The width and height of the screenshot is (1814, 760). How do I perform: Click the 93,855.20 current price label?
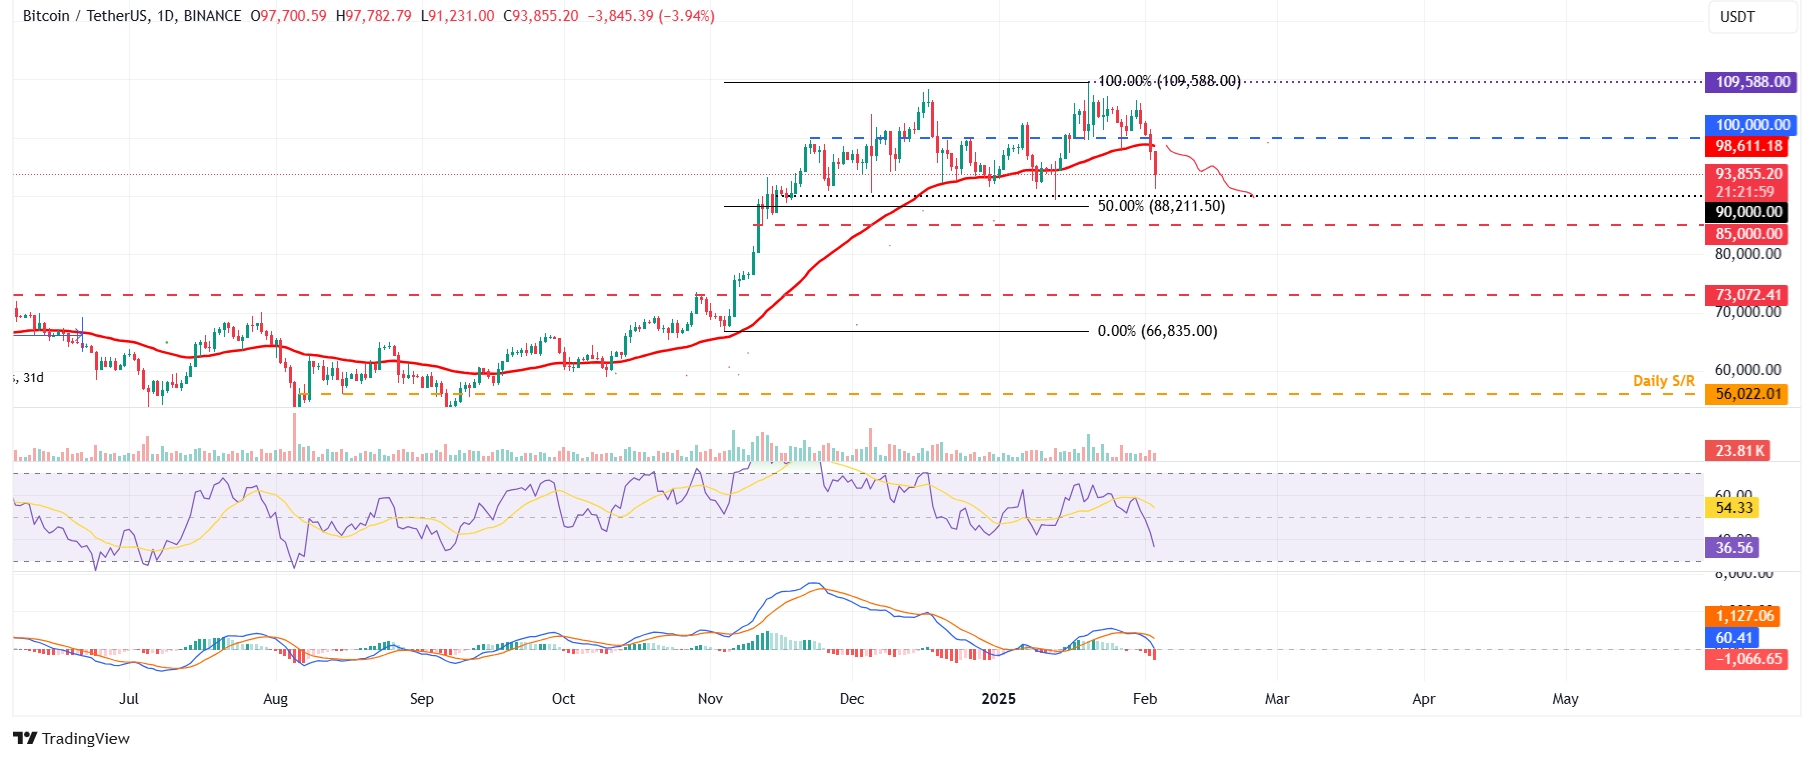(x=1749, y=174)
